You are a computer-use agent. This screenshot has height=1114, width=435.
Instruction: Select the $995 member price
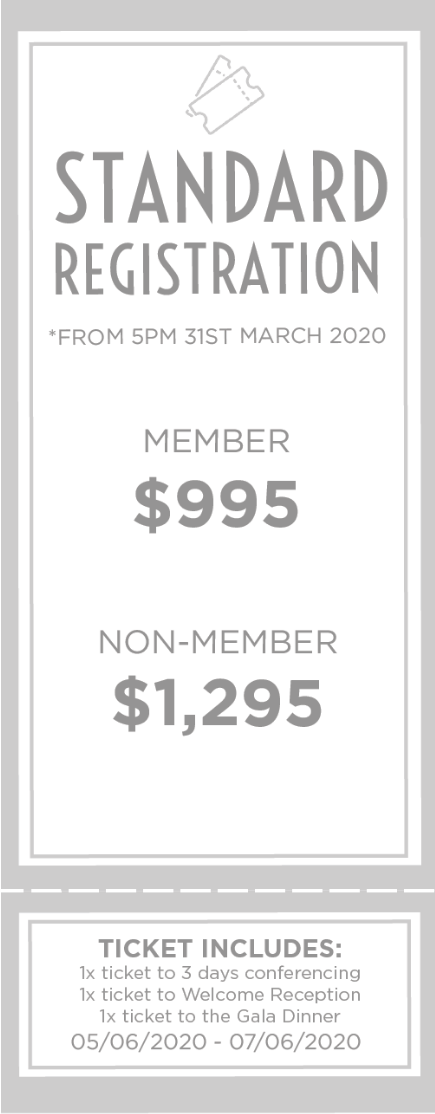click(217, 506)
